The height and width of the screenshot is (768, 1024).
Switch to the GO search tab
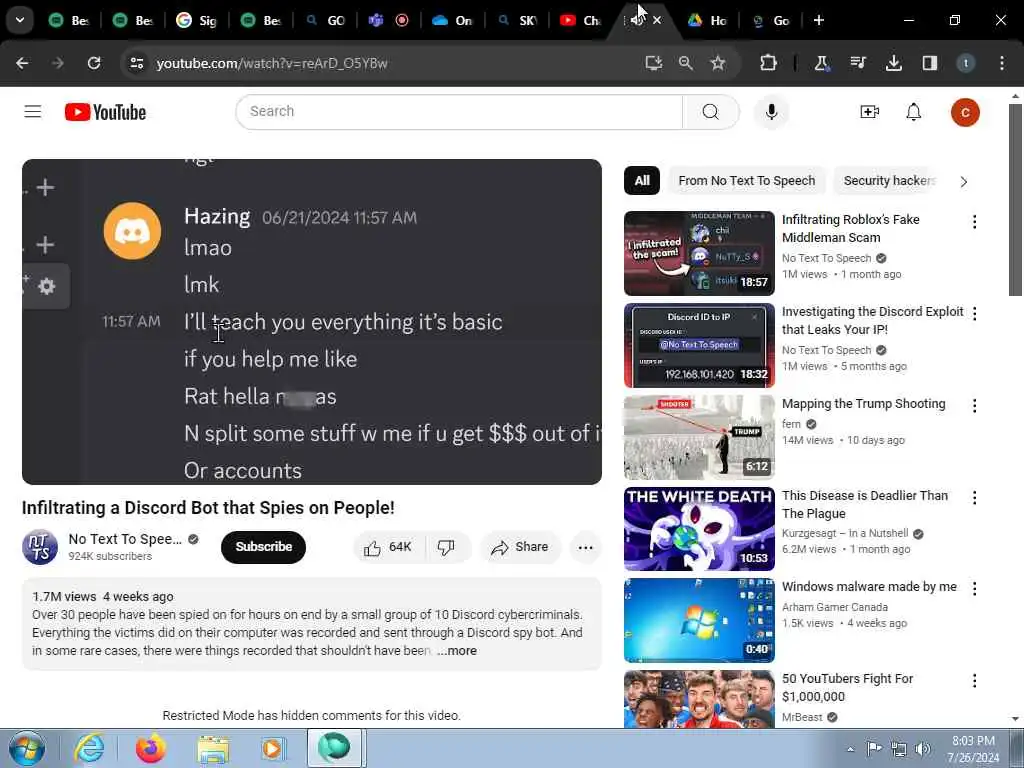325,20
